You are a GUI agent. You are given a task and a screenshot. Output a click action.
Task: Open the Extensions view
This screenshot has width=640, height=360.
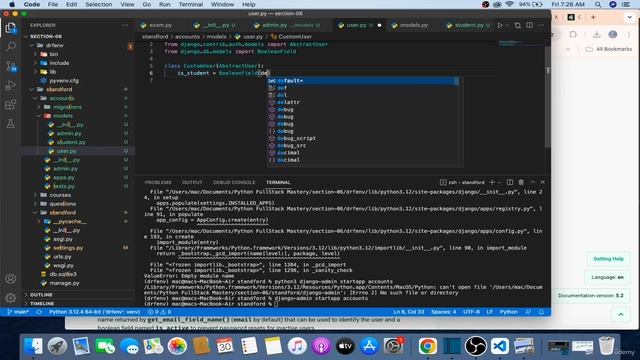click(x=11, y=104)
